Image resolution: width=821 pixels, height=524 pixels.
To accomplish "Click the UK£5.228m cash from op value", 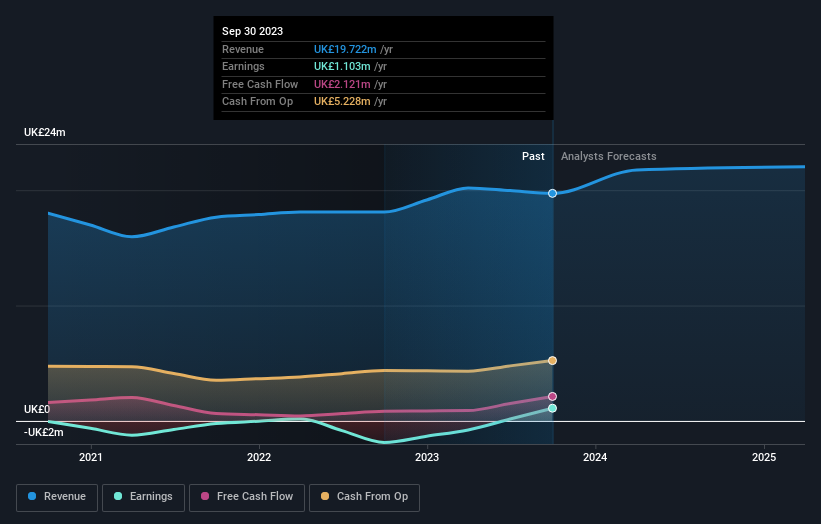I will pyautogui.click(x=342, y=102).
